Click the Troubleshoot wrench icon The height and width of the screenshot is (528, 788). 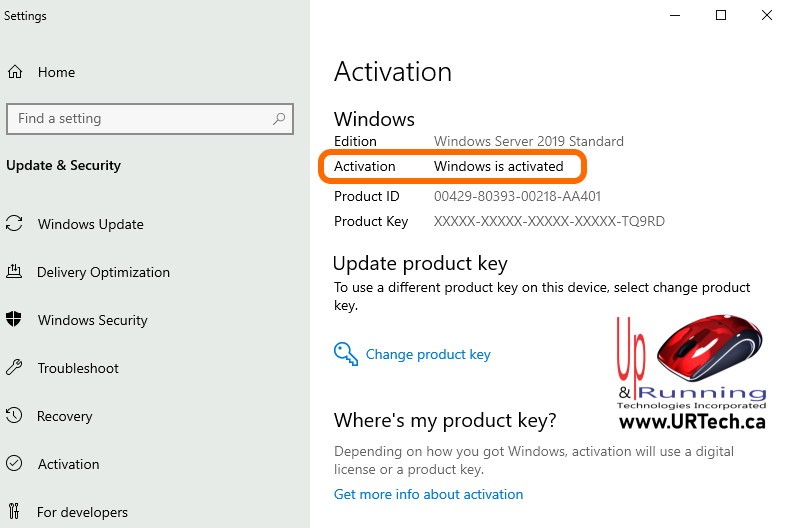tap(15, 368)
